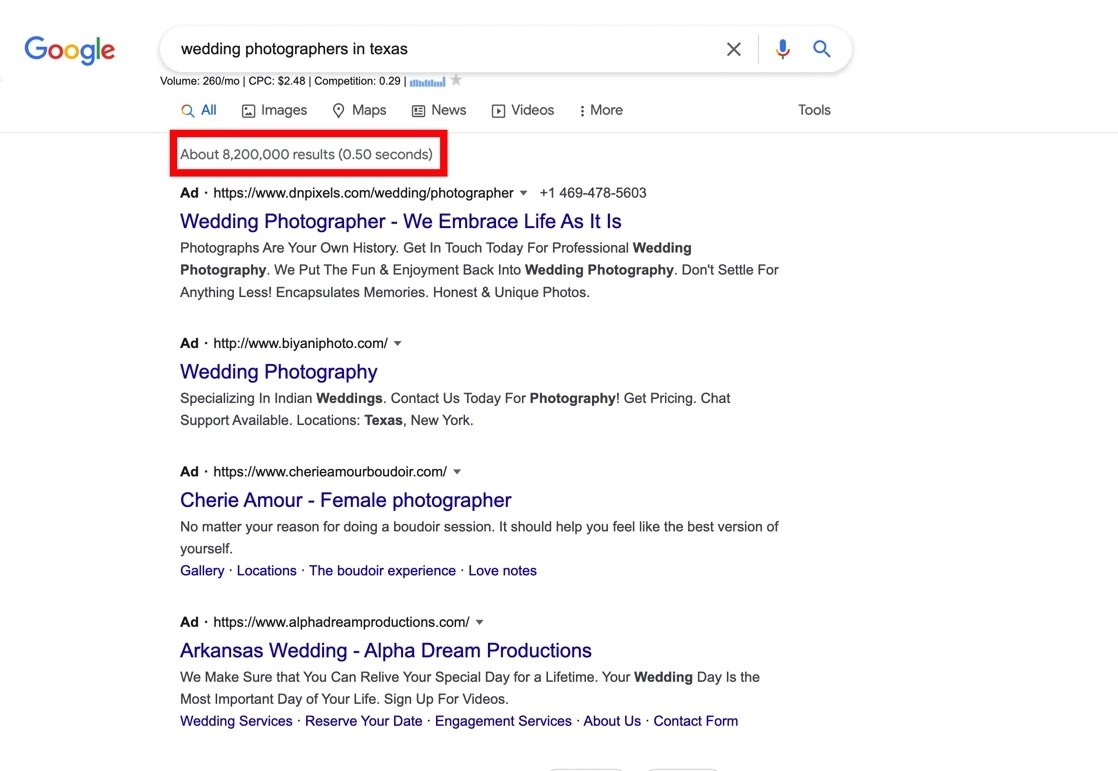Click the http://www.biyaniphoto.com/ URL text

click(301, 344)
